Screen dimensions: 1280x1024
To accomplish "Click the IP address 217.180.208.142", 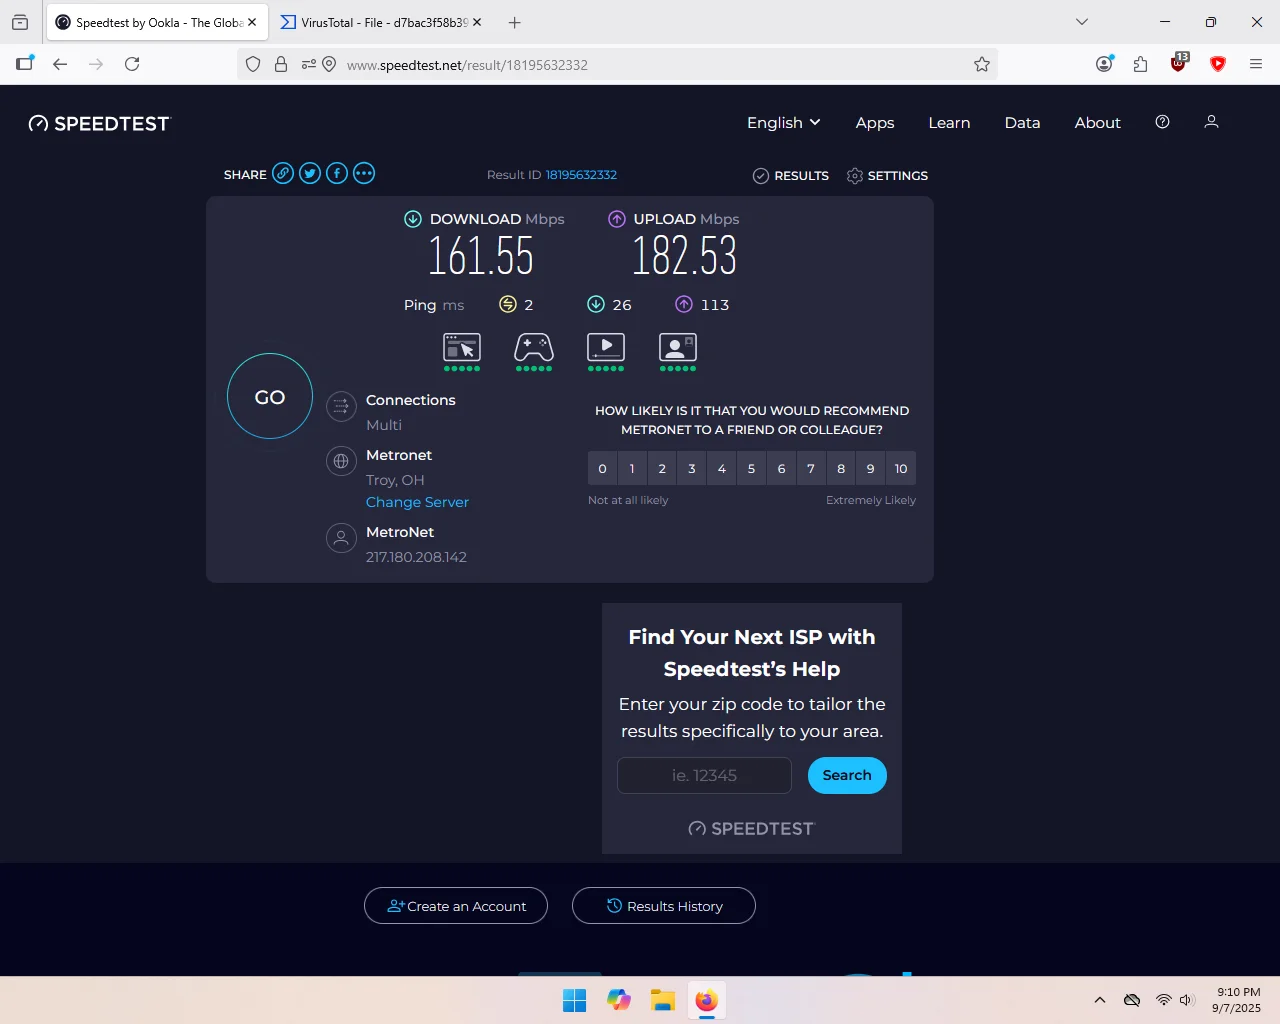I will pos(416,557).
